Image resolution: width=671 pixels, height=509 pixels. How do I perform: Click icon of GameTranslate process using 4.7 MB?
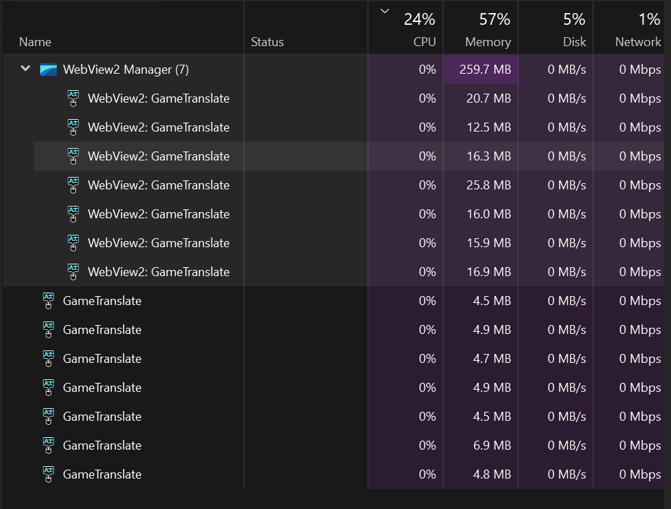[48, 359]
